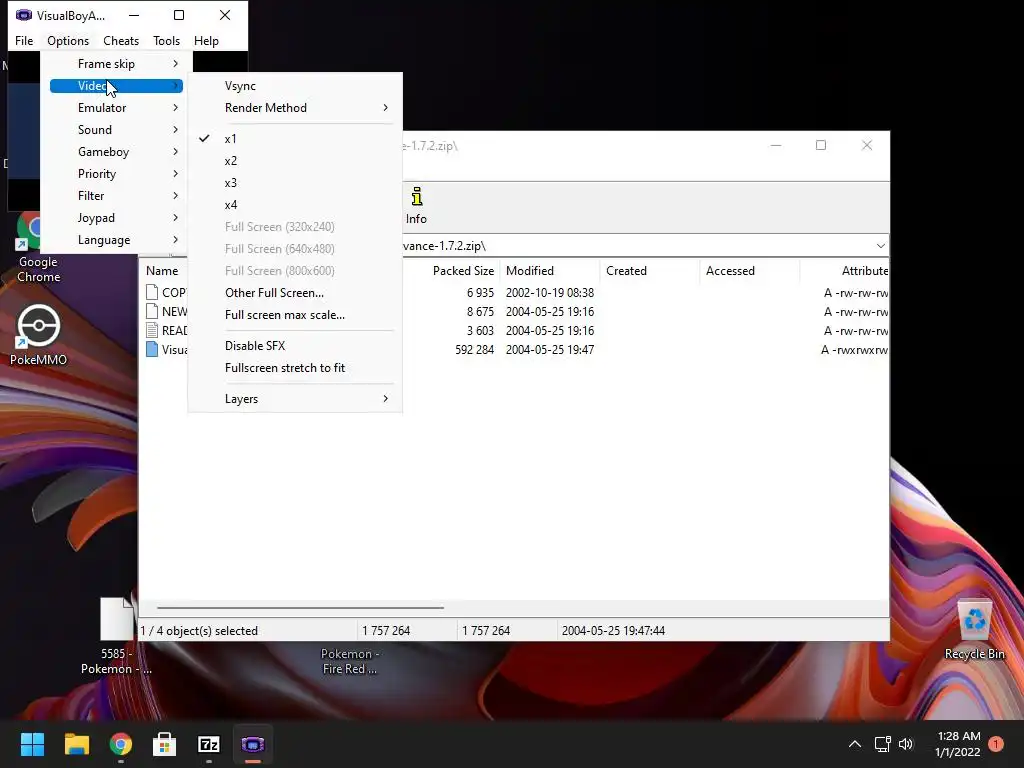The height and width of the screenshot is (768, 1024).
Task: Sort by the Accessed column
Action: (x=730, y=270)
